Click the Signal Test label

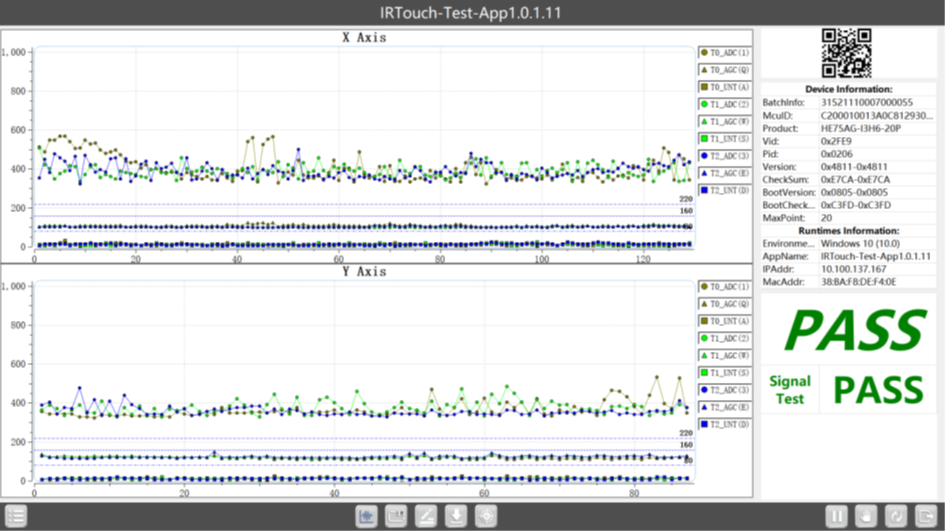point(790,389)
